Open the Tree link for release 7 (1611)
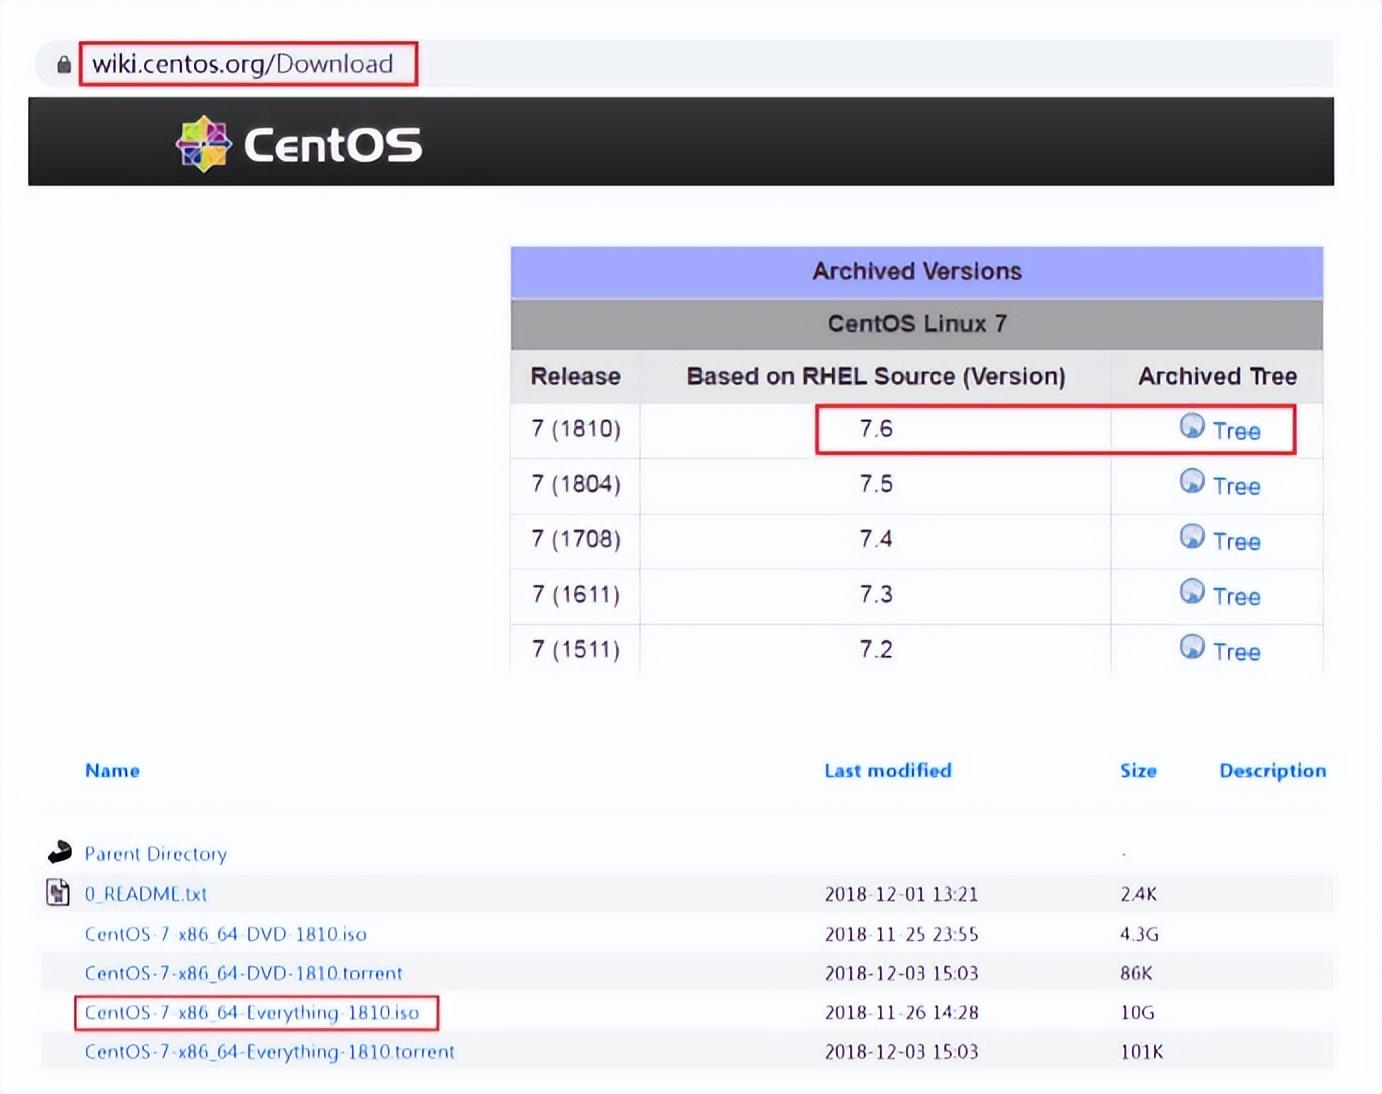 [x=1236, y=597]
